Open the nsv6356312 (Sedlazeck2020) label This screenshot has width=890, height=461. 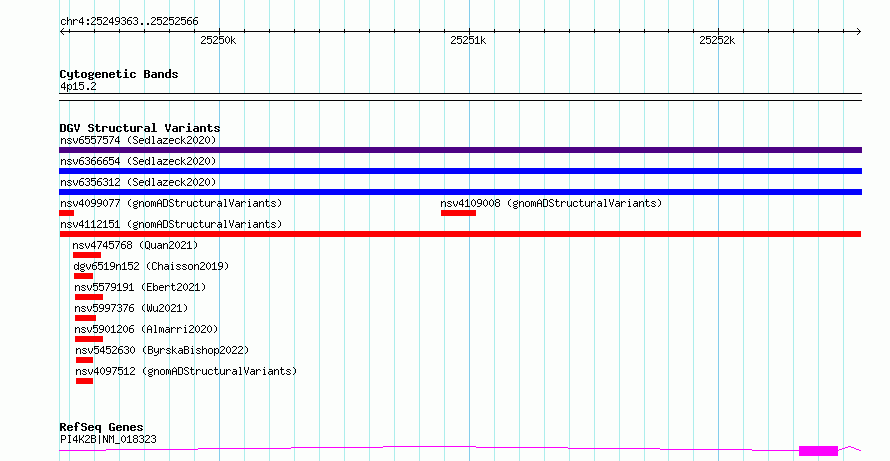(138, 182)
